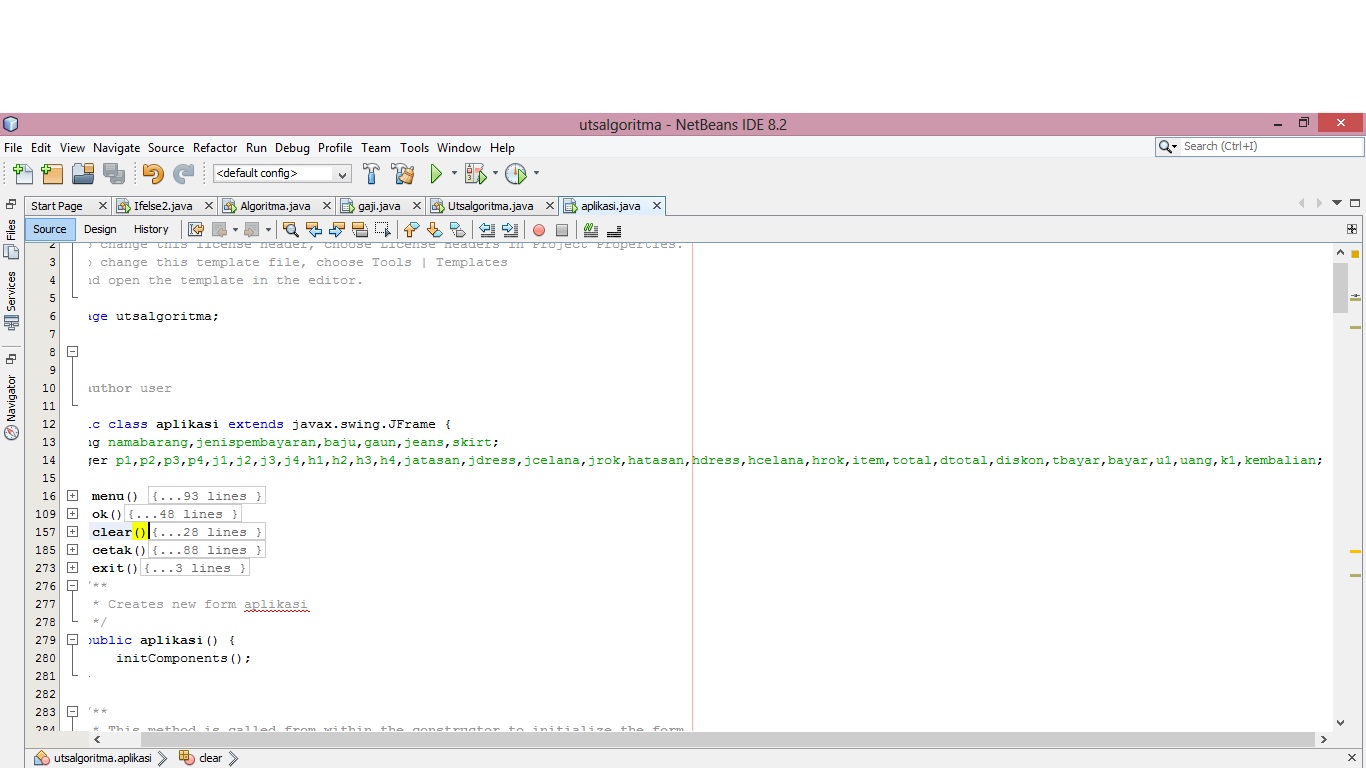Save all open files
The height and width of the screenshot is (768, 1366).
113,173
